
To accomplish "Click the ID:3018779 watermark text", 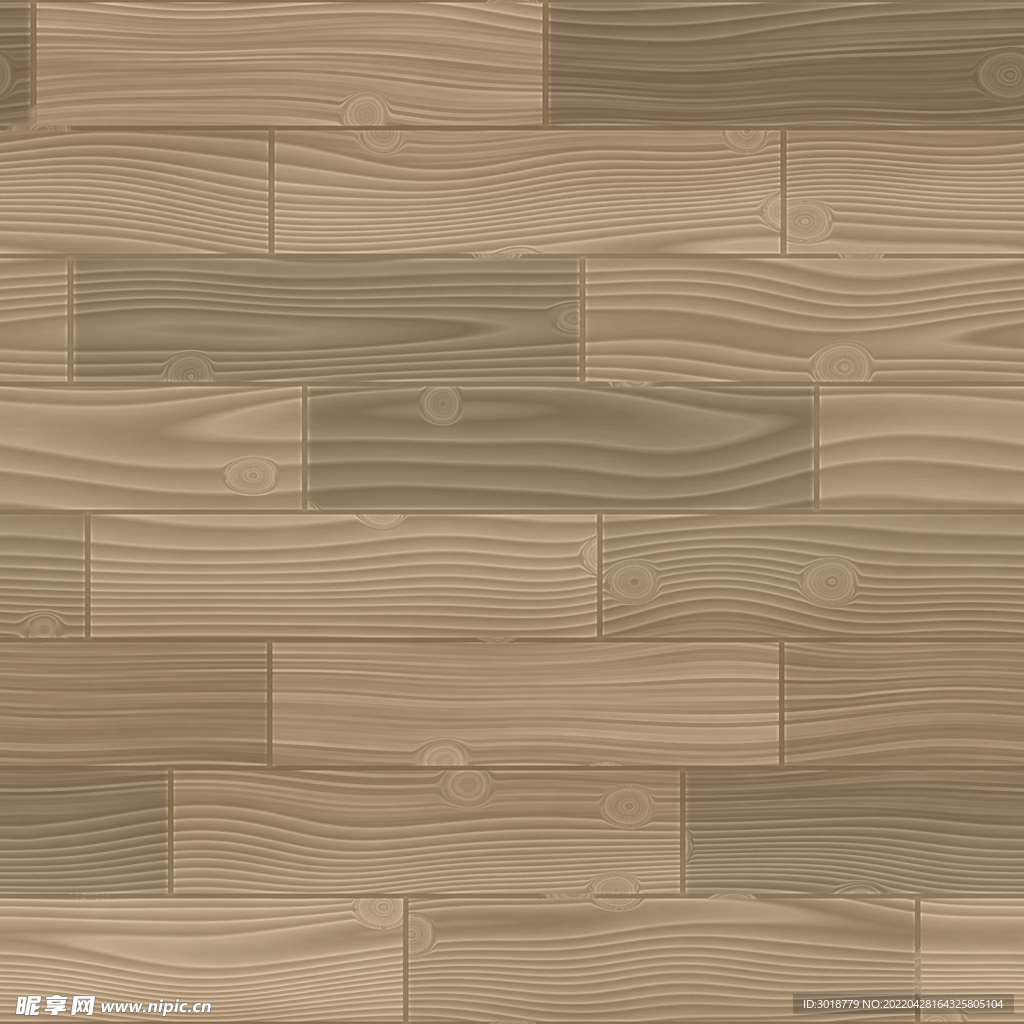I will point(835,1004).
